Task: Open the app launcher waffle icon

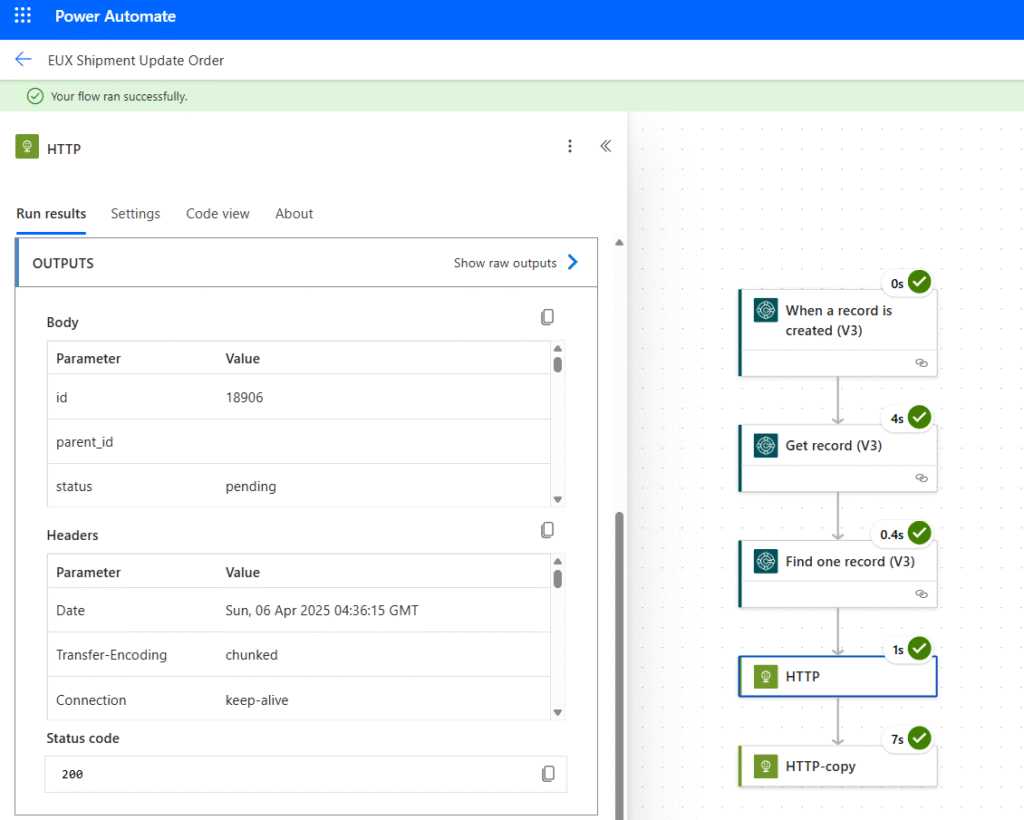Action: click(23, 16)
